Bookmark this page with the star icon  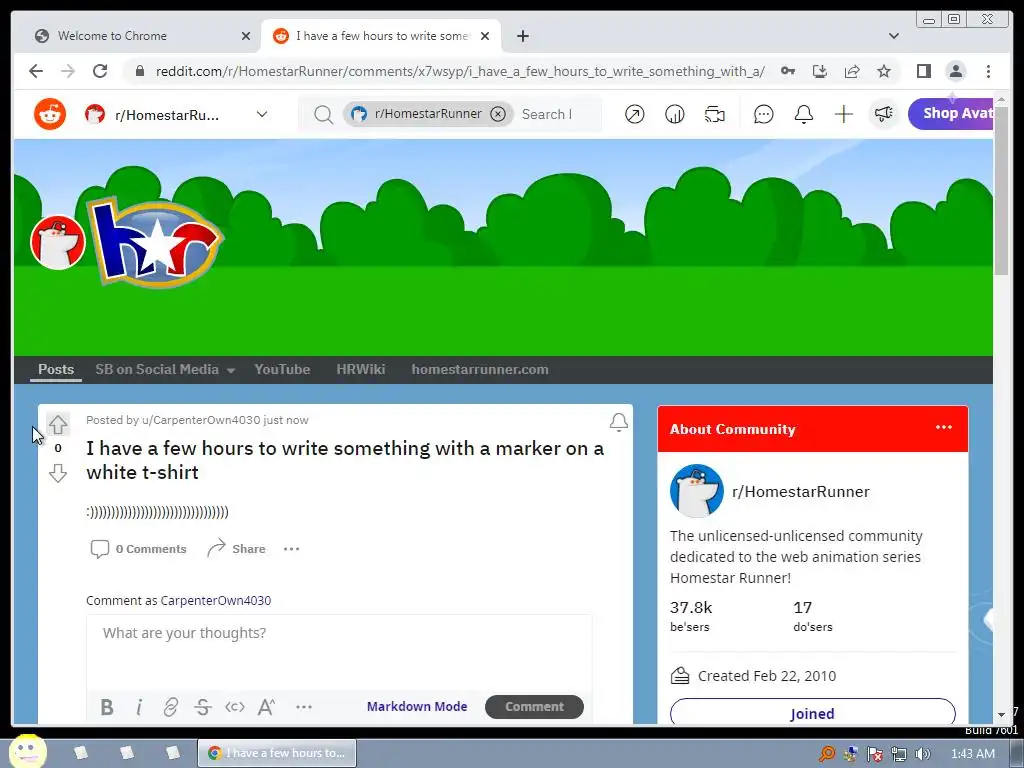[884, 71]
